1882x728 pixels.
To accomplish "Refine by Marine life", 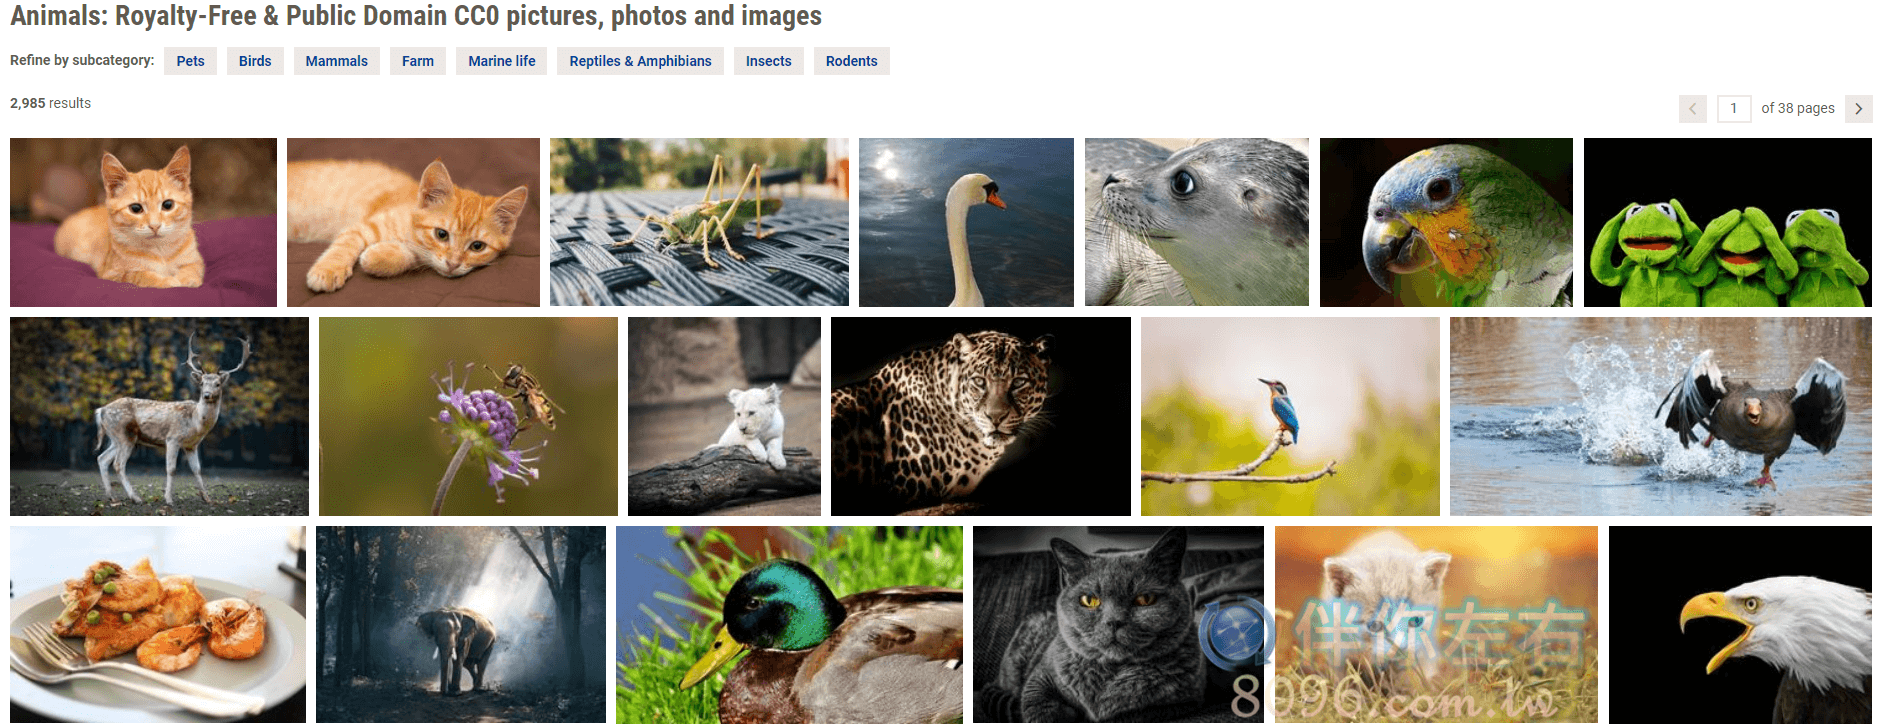I will [502, 61].
